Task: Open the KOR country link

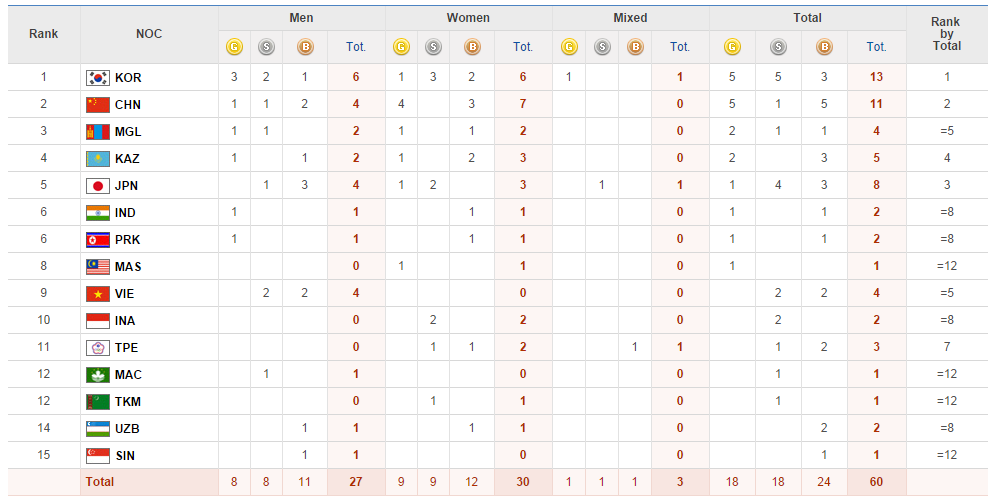Action: tap(128, 78)
